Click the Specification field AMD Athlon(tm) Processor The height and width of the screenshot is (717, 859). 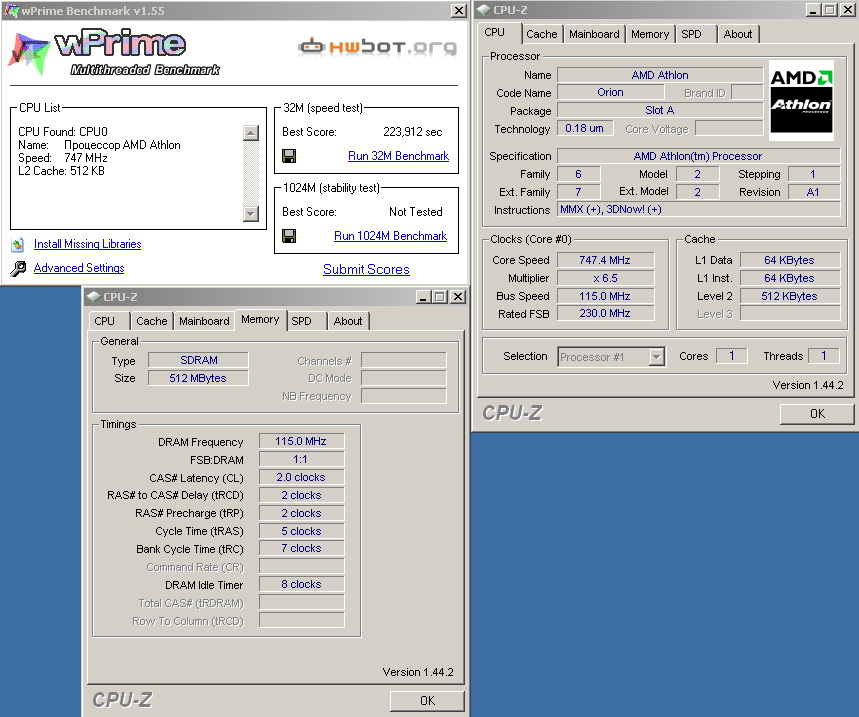[x=698, y=156]
